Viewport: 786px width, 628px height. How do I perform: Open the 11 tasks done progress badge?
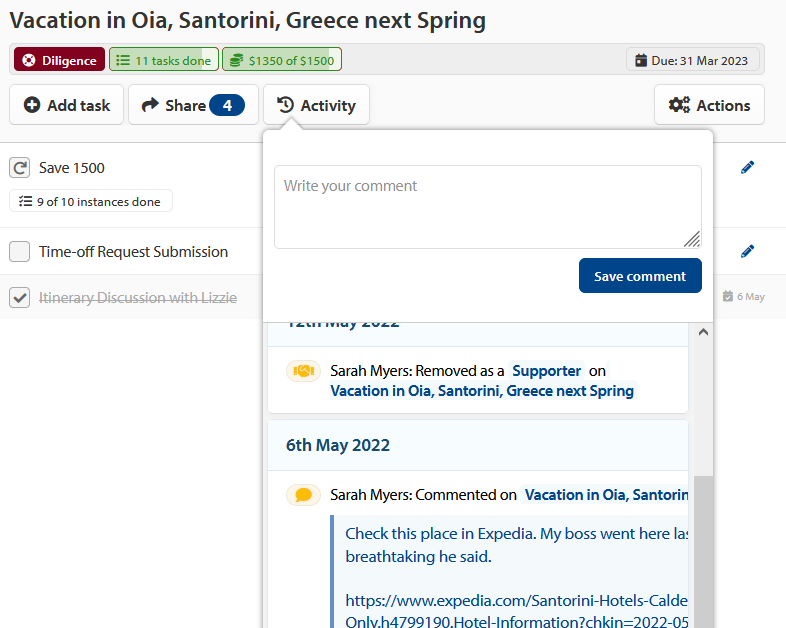coord(164,60)
